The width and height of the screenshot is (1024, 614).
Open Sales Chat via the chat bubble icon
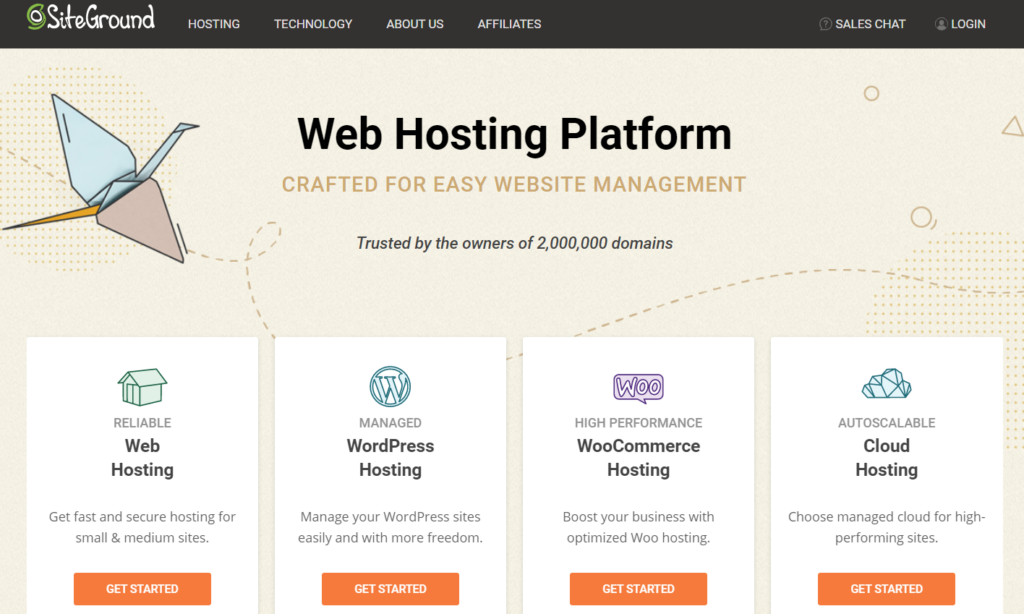click(825, 23)
